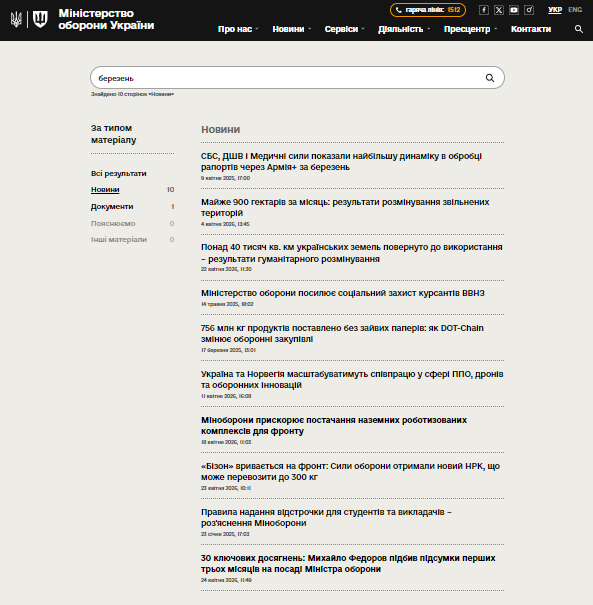Click the Ukrainian trident emblem logo
Viewport: 593px width, 605px height.
click(x=16, y=19)
